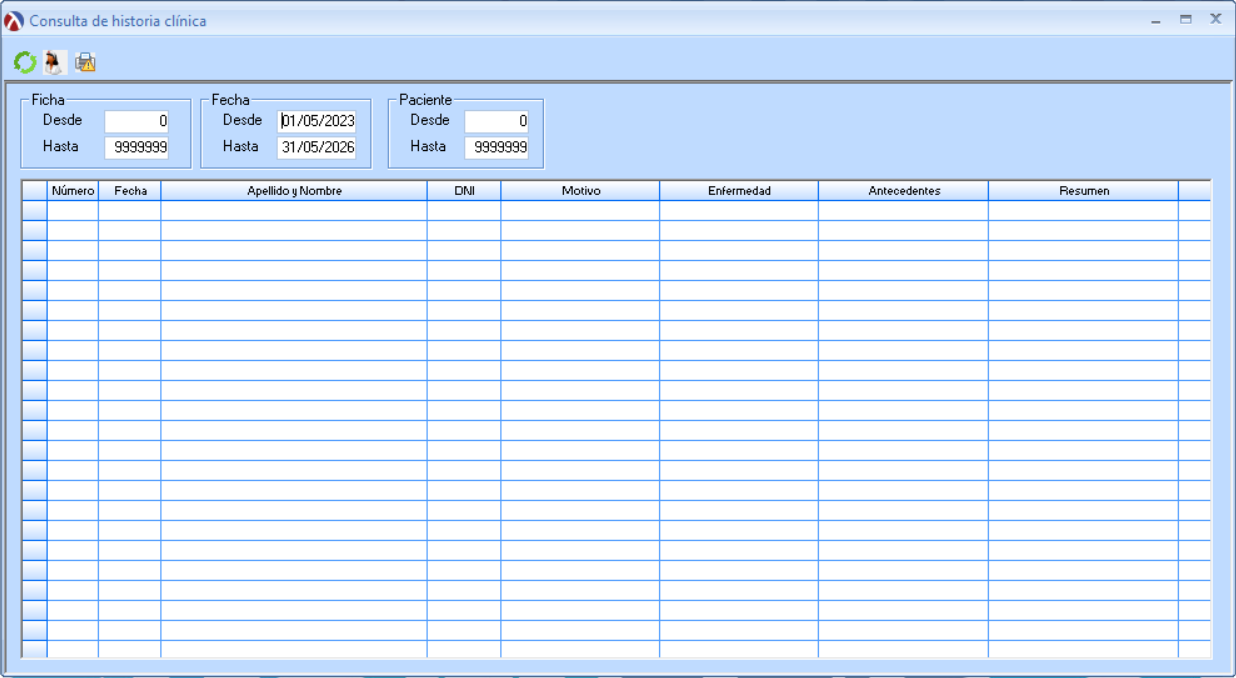
Task: Click the printer with warning icon
Action: pos(85,62)
